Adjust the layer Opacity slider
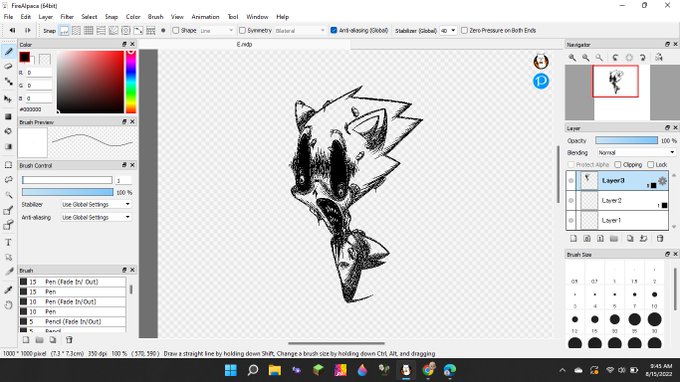The height and width of the screenshot is (382, 680). [626, 140]
